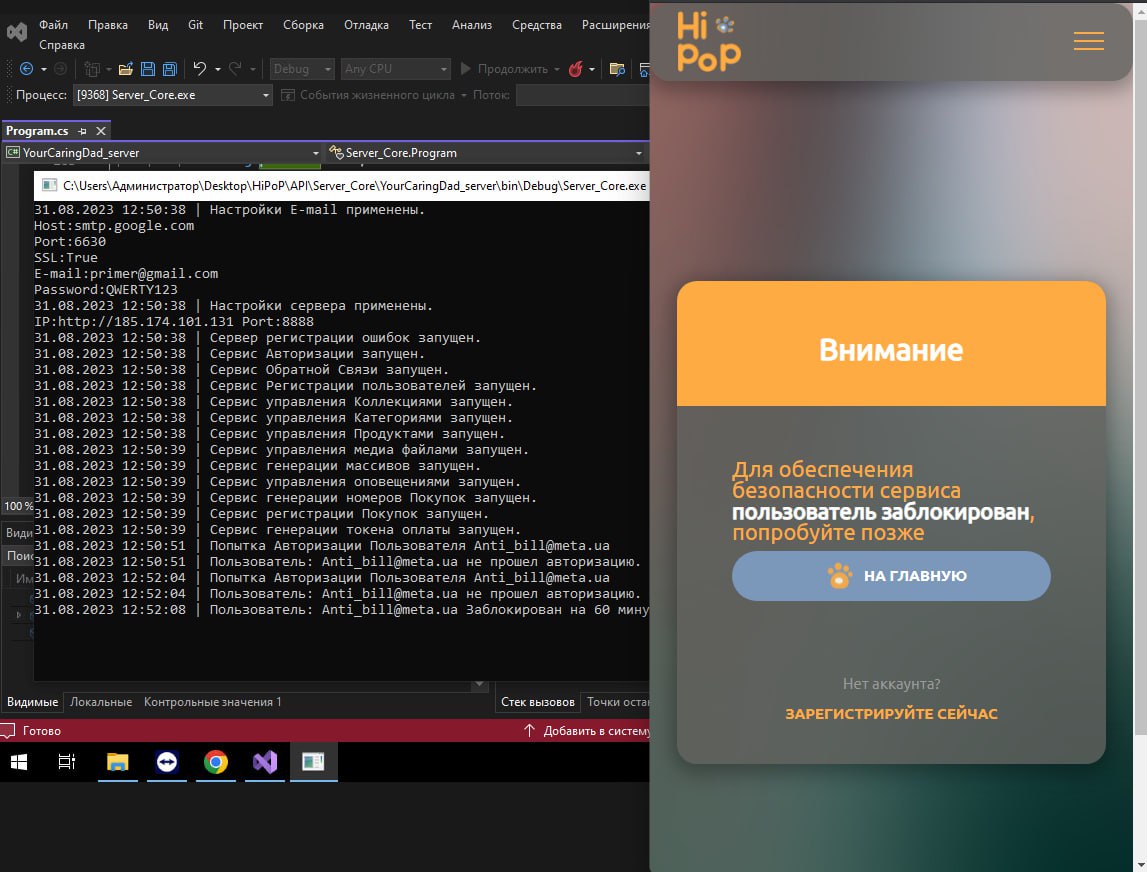1147x872 pixels.
Task: Switch to the Локальные tab
Action: point(101,702)
